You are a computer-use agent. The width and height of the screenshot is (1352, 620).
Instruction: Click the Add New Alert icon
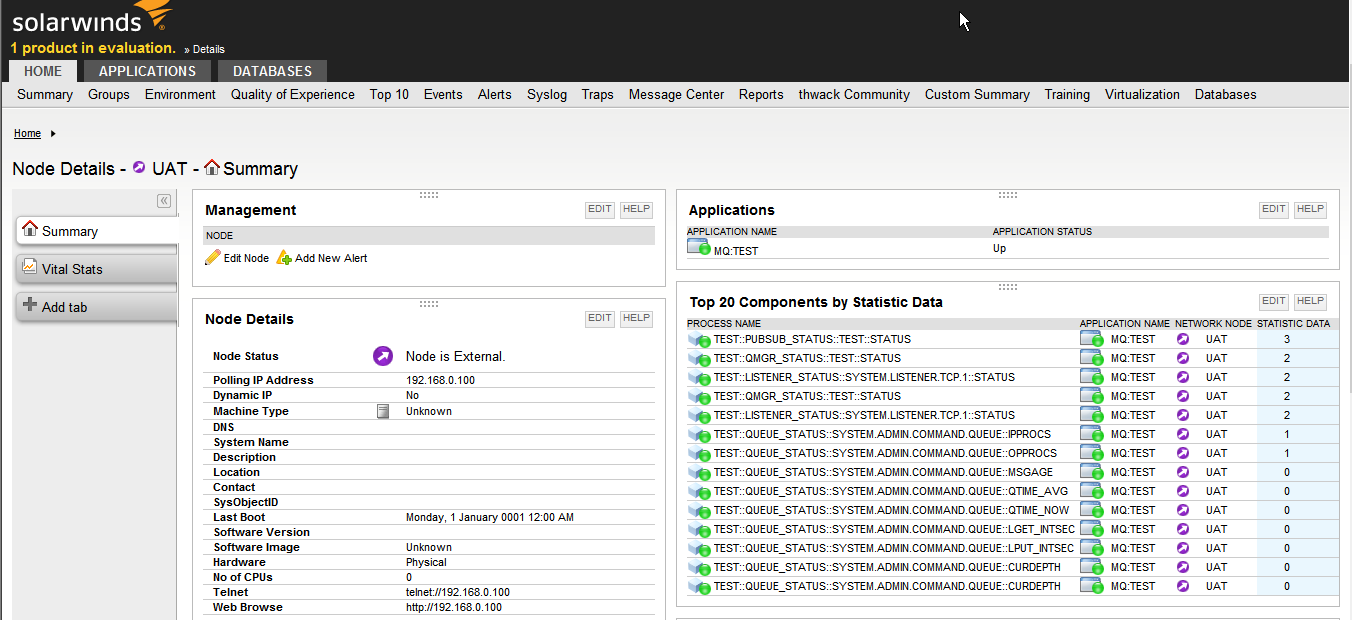(x=284, y=258)
